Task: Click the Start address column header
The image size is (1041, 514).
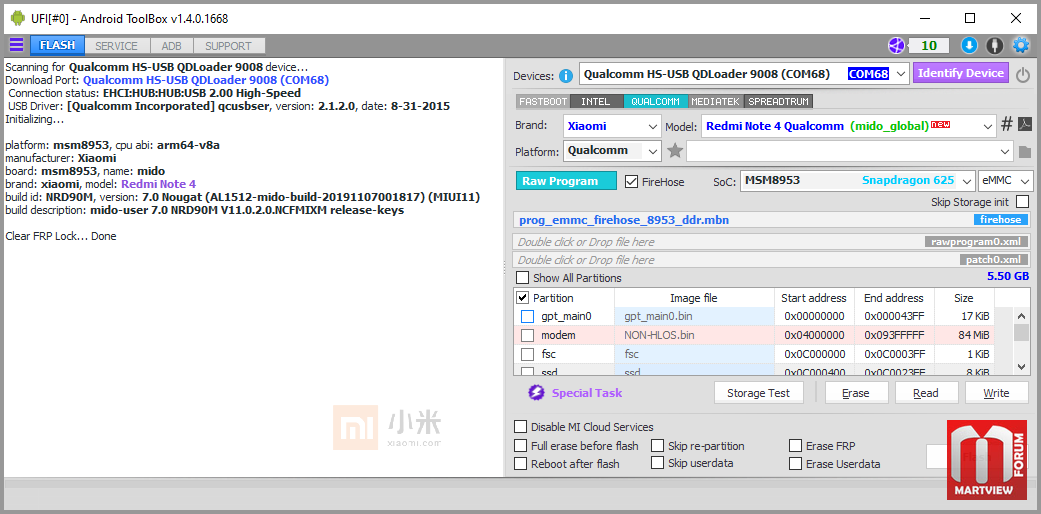Action: click(x=814, y=298)
